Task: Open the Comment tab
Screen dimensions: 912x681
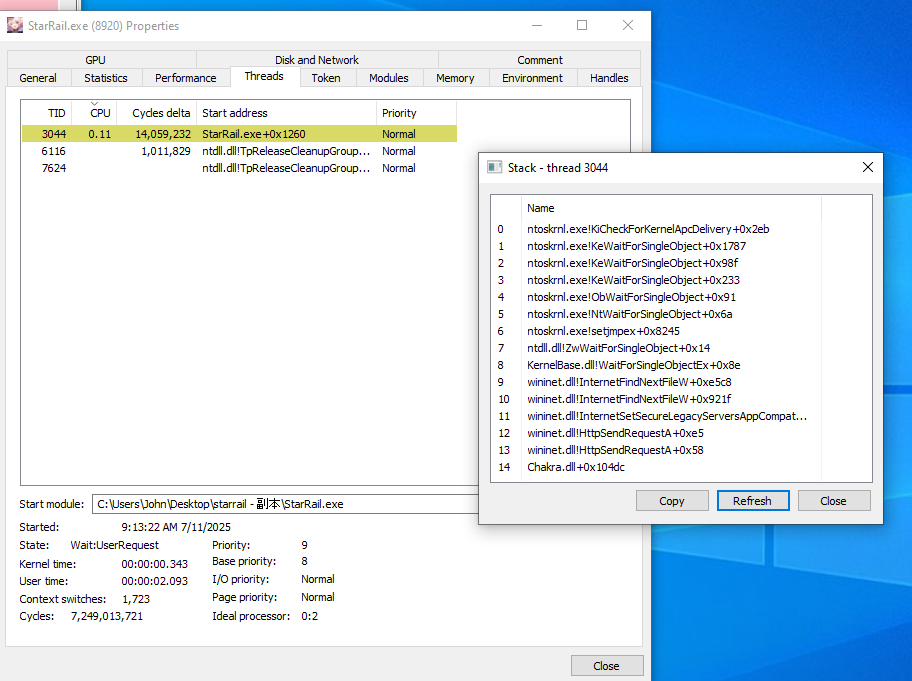Action: [x=540, y=60]
